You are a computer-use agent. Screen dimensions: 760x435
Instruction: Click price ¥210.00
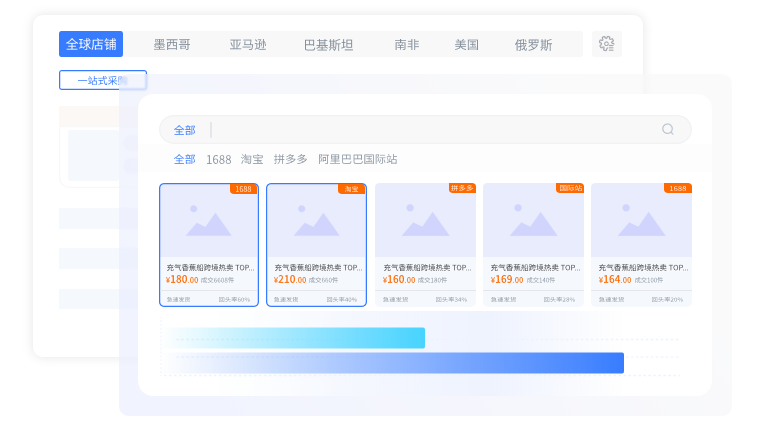290,279
